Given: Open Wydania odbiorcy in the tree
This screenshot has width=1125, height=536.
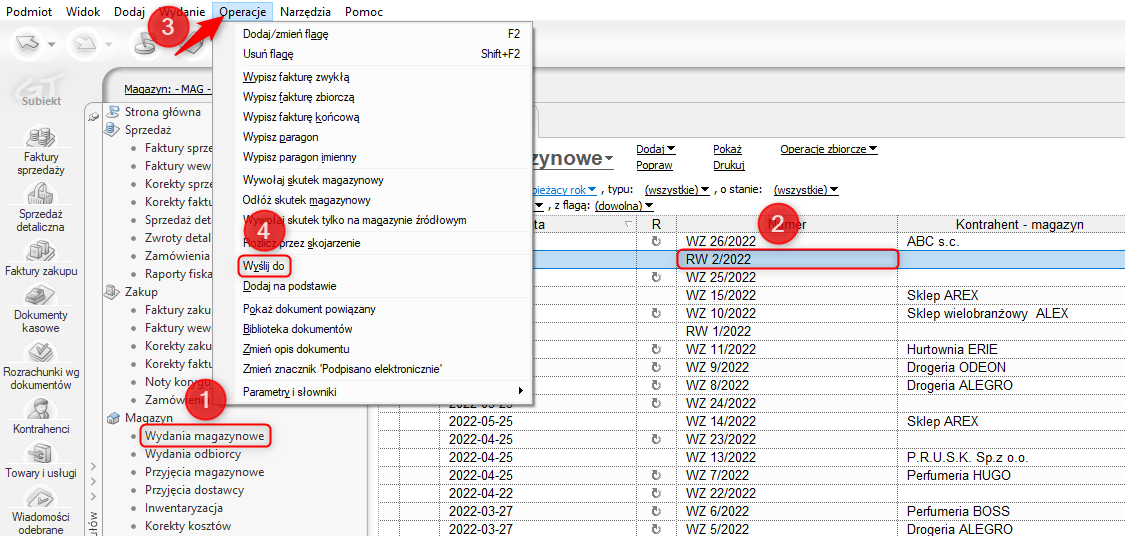Looking at the screenshot, I should [192, 454].
